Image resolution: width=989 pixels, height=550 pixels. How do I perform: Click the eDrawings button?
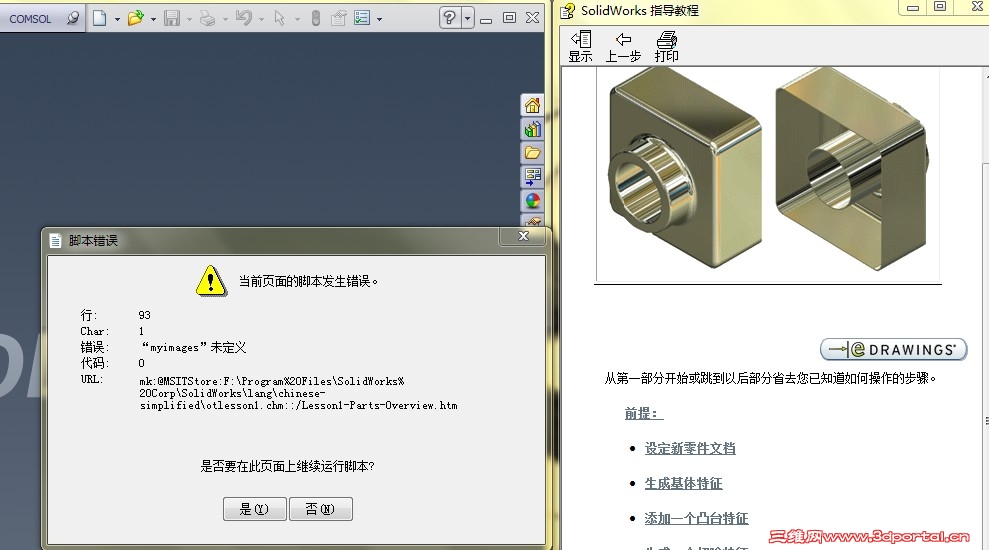tap(893, 349)
